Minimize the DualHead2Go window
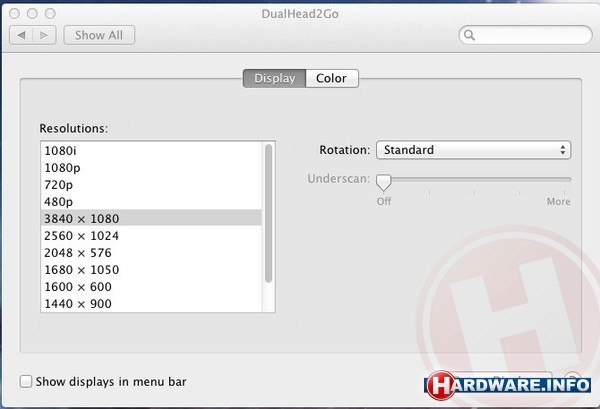The image size is (600, 409). 32,14
